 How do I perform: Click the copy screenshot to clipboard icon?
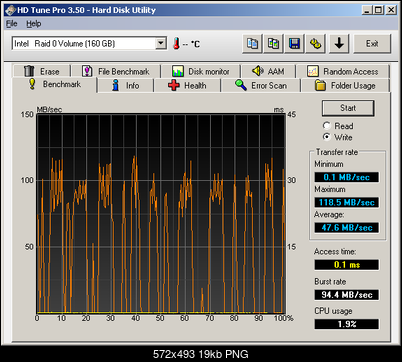[x=273, y=44]
